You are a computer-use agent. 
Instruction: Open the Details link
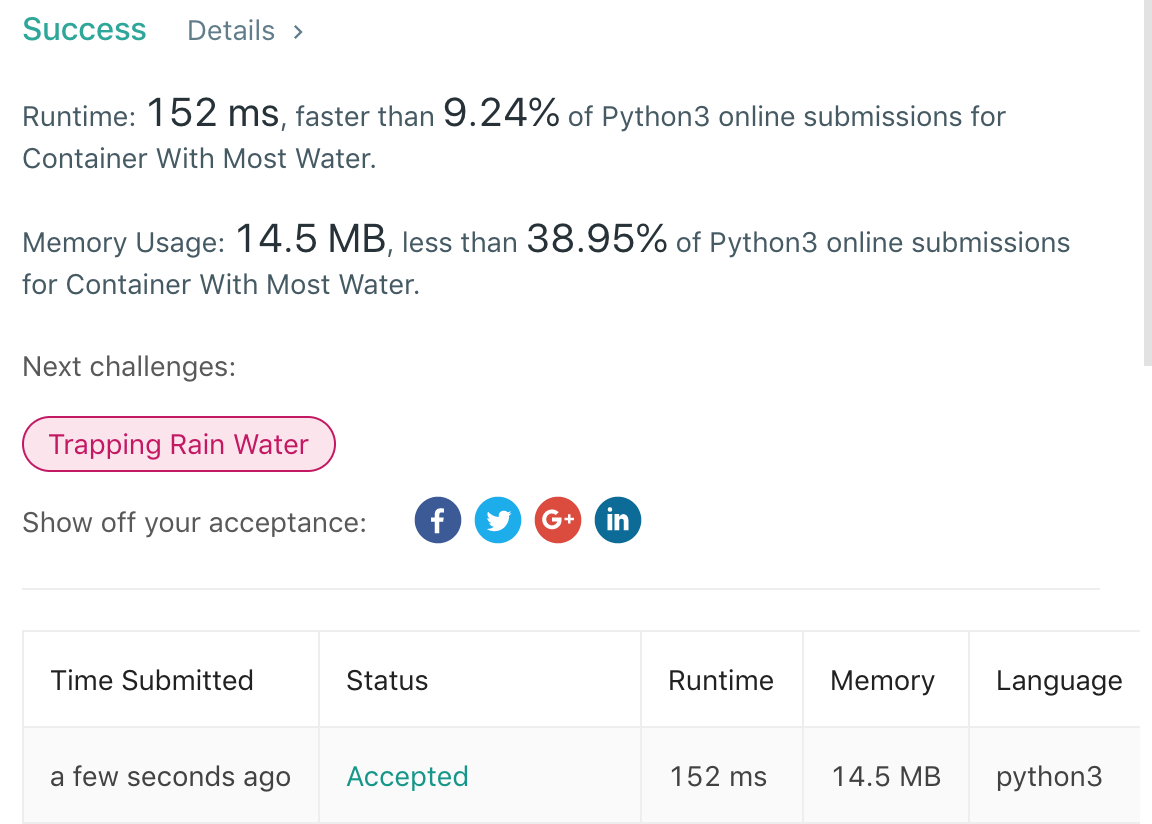pos(231,31)
